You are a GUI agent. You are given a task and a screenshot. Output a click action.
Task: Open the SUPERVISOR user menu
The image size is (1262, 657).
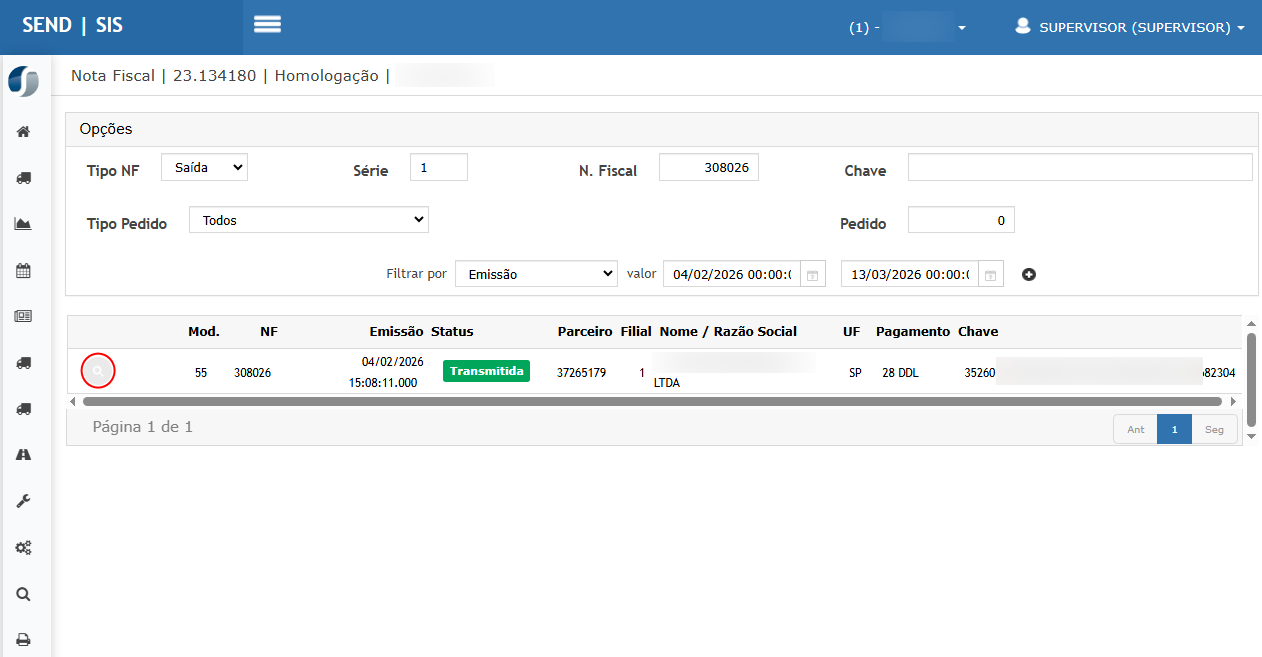point(1130,27)
